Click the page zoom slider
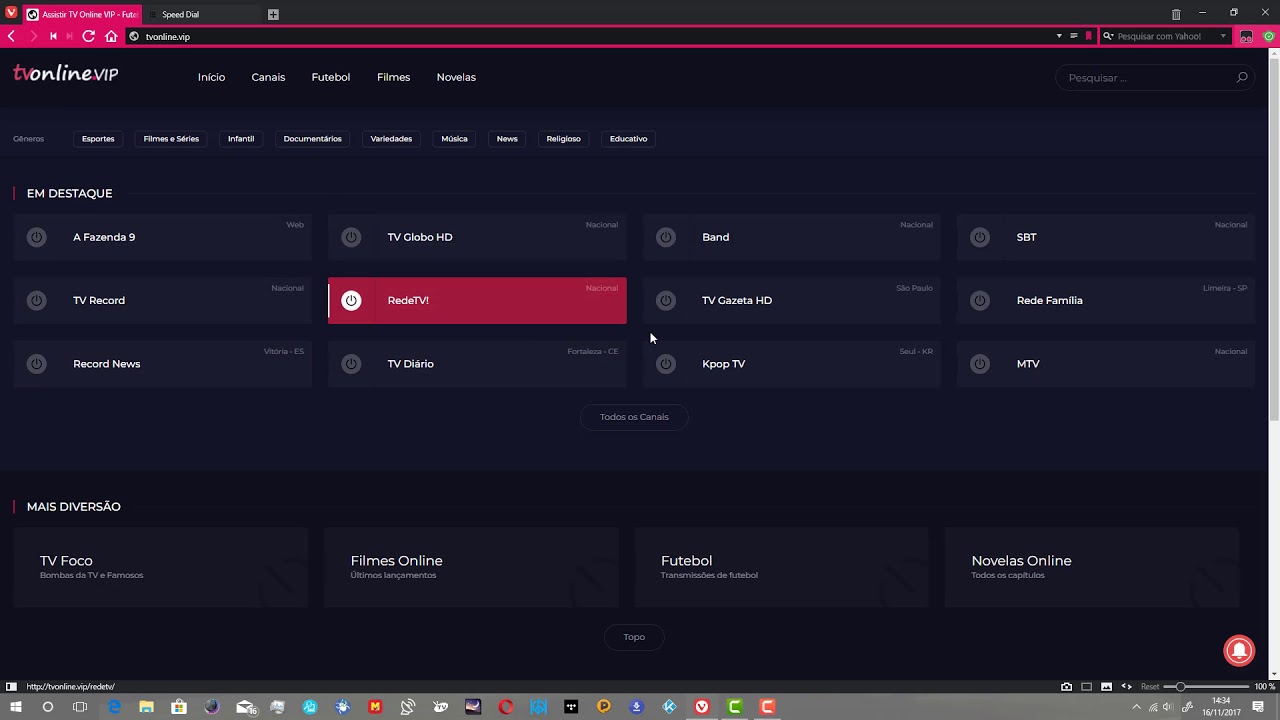Image resolution: width=1280 pixels, height=720 pixels. [x=1206, y=687]
